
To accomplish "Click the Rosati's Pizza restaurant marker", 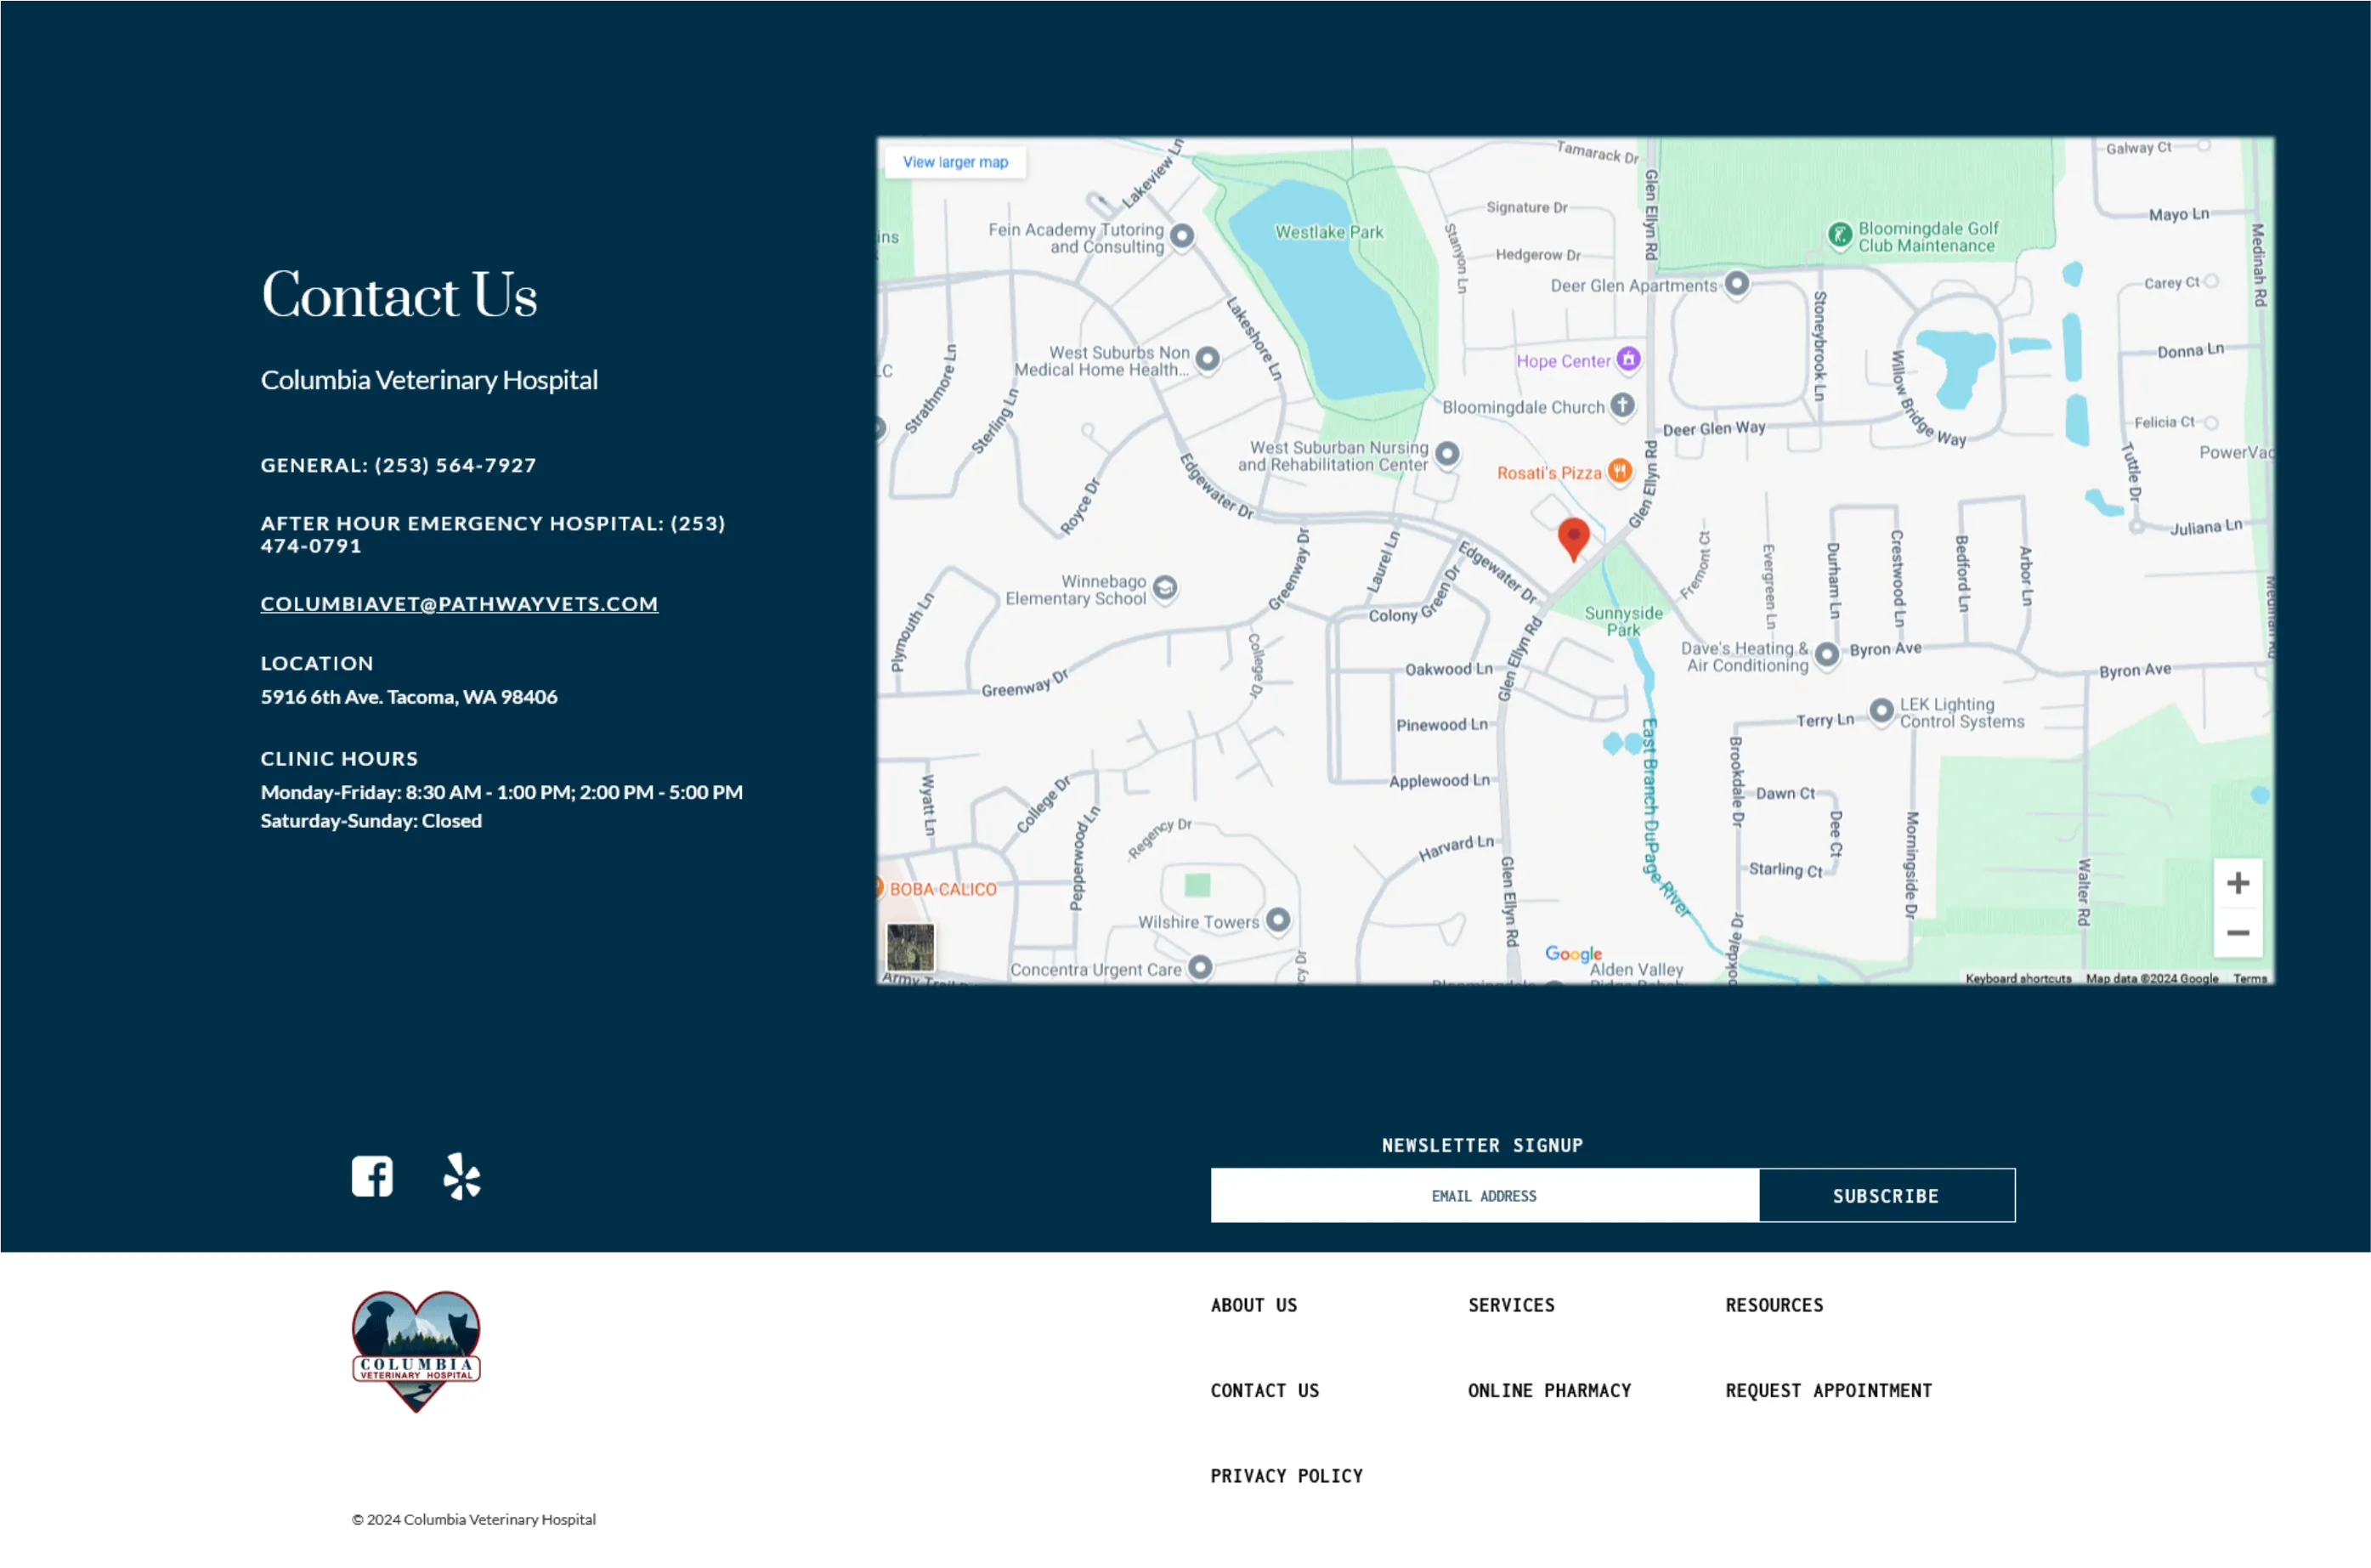I will 1619,471.
